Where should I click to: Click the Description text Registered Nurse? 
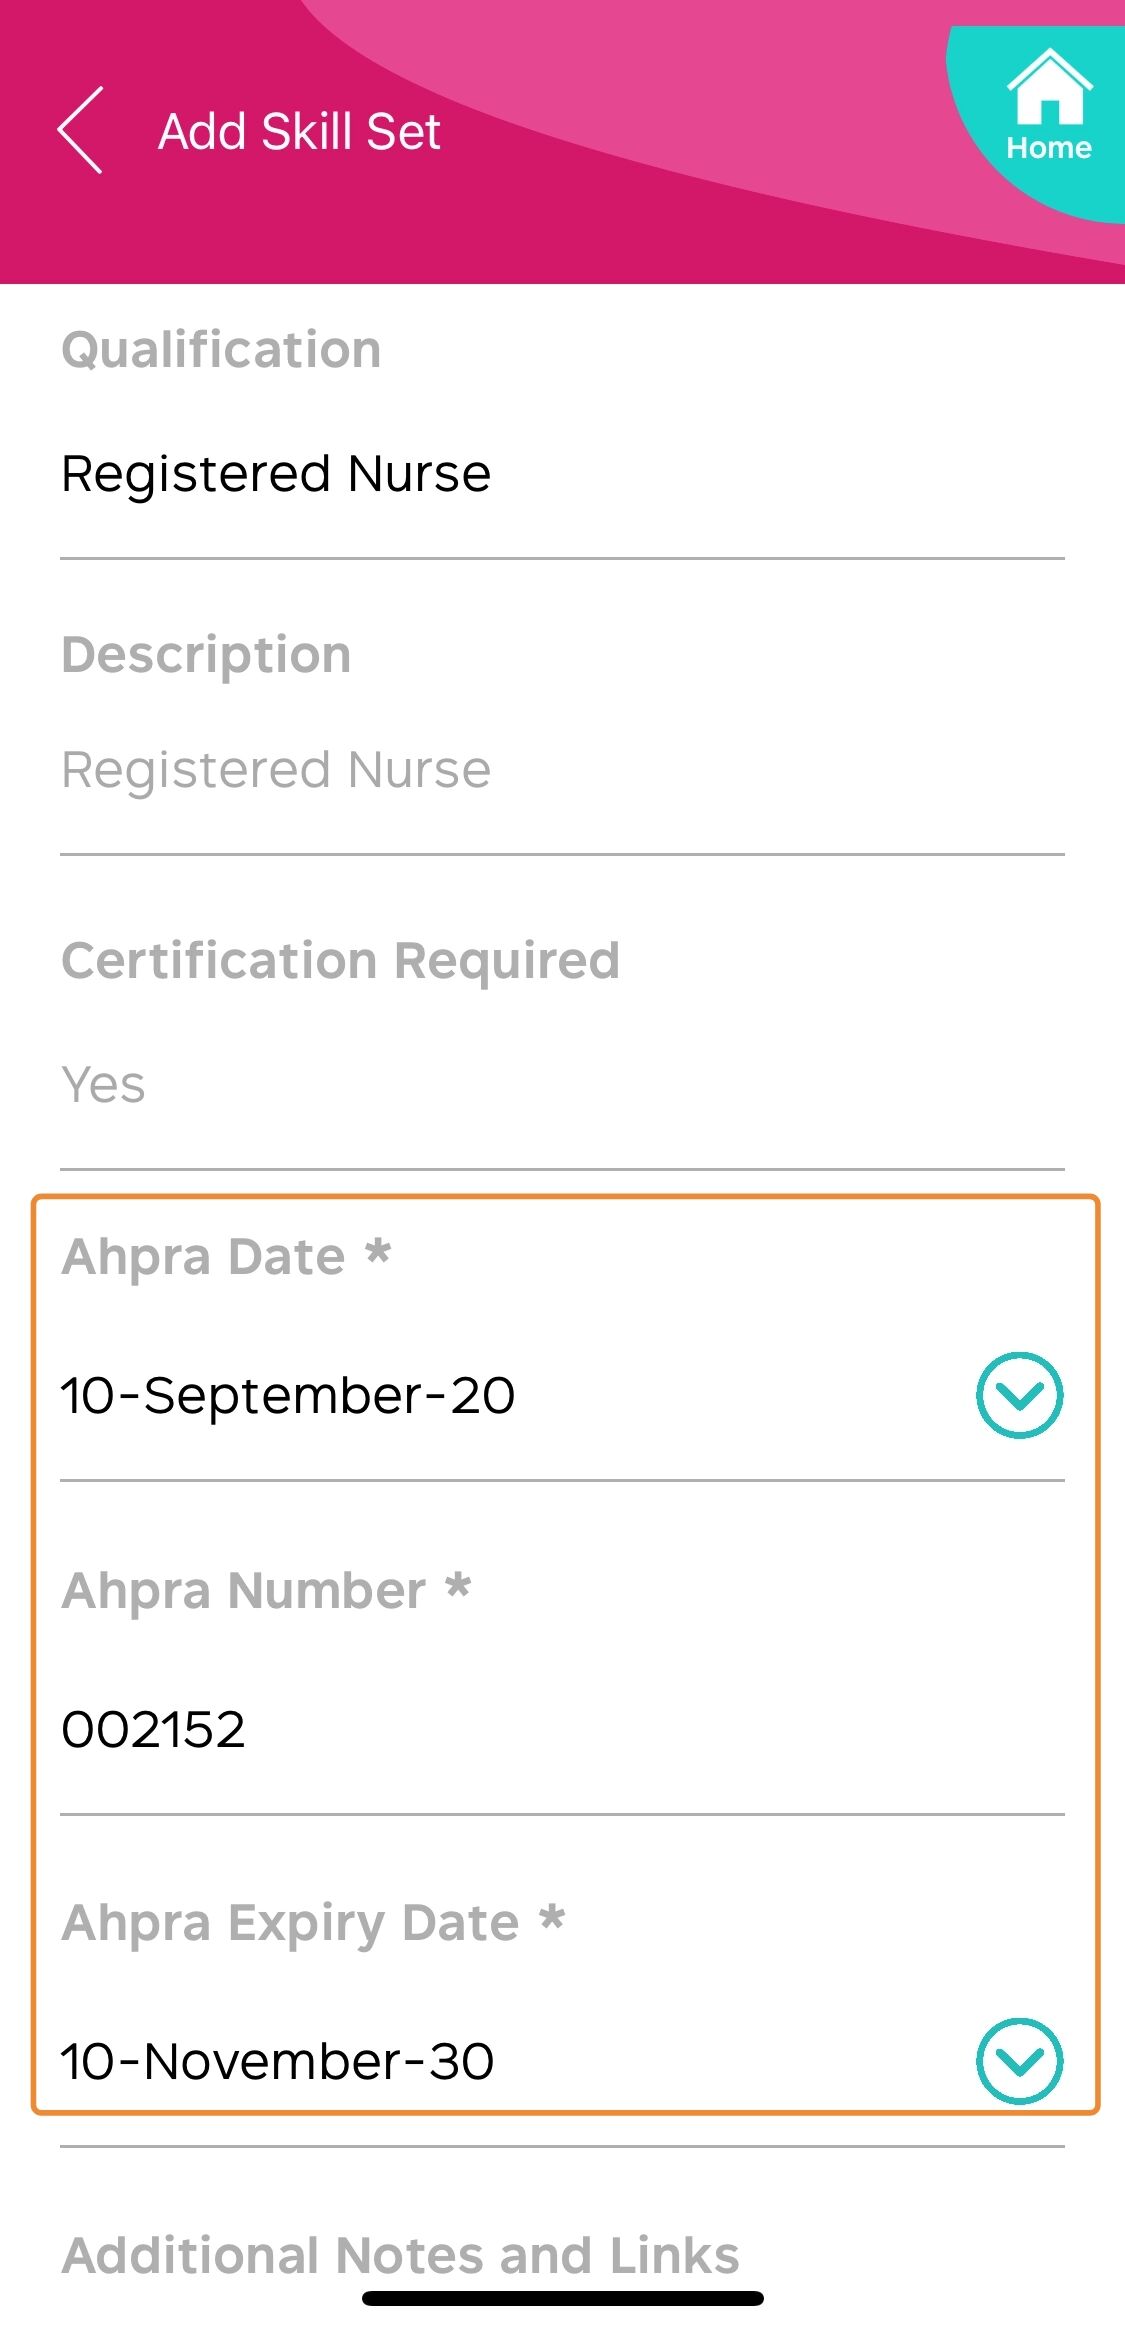[276, 770]
